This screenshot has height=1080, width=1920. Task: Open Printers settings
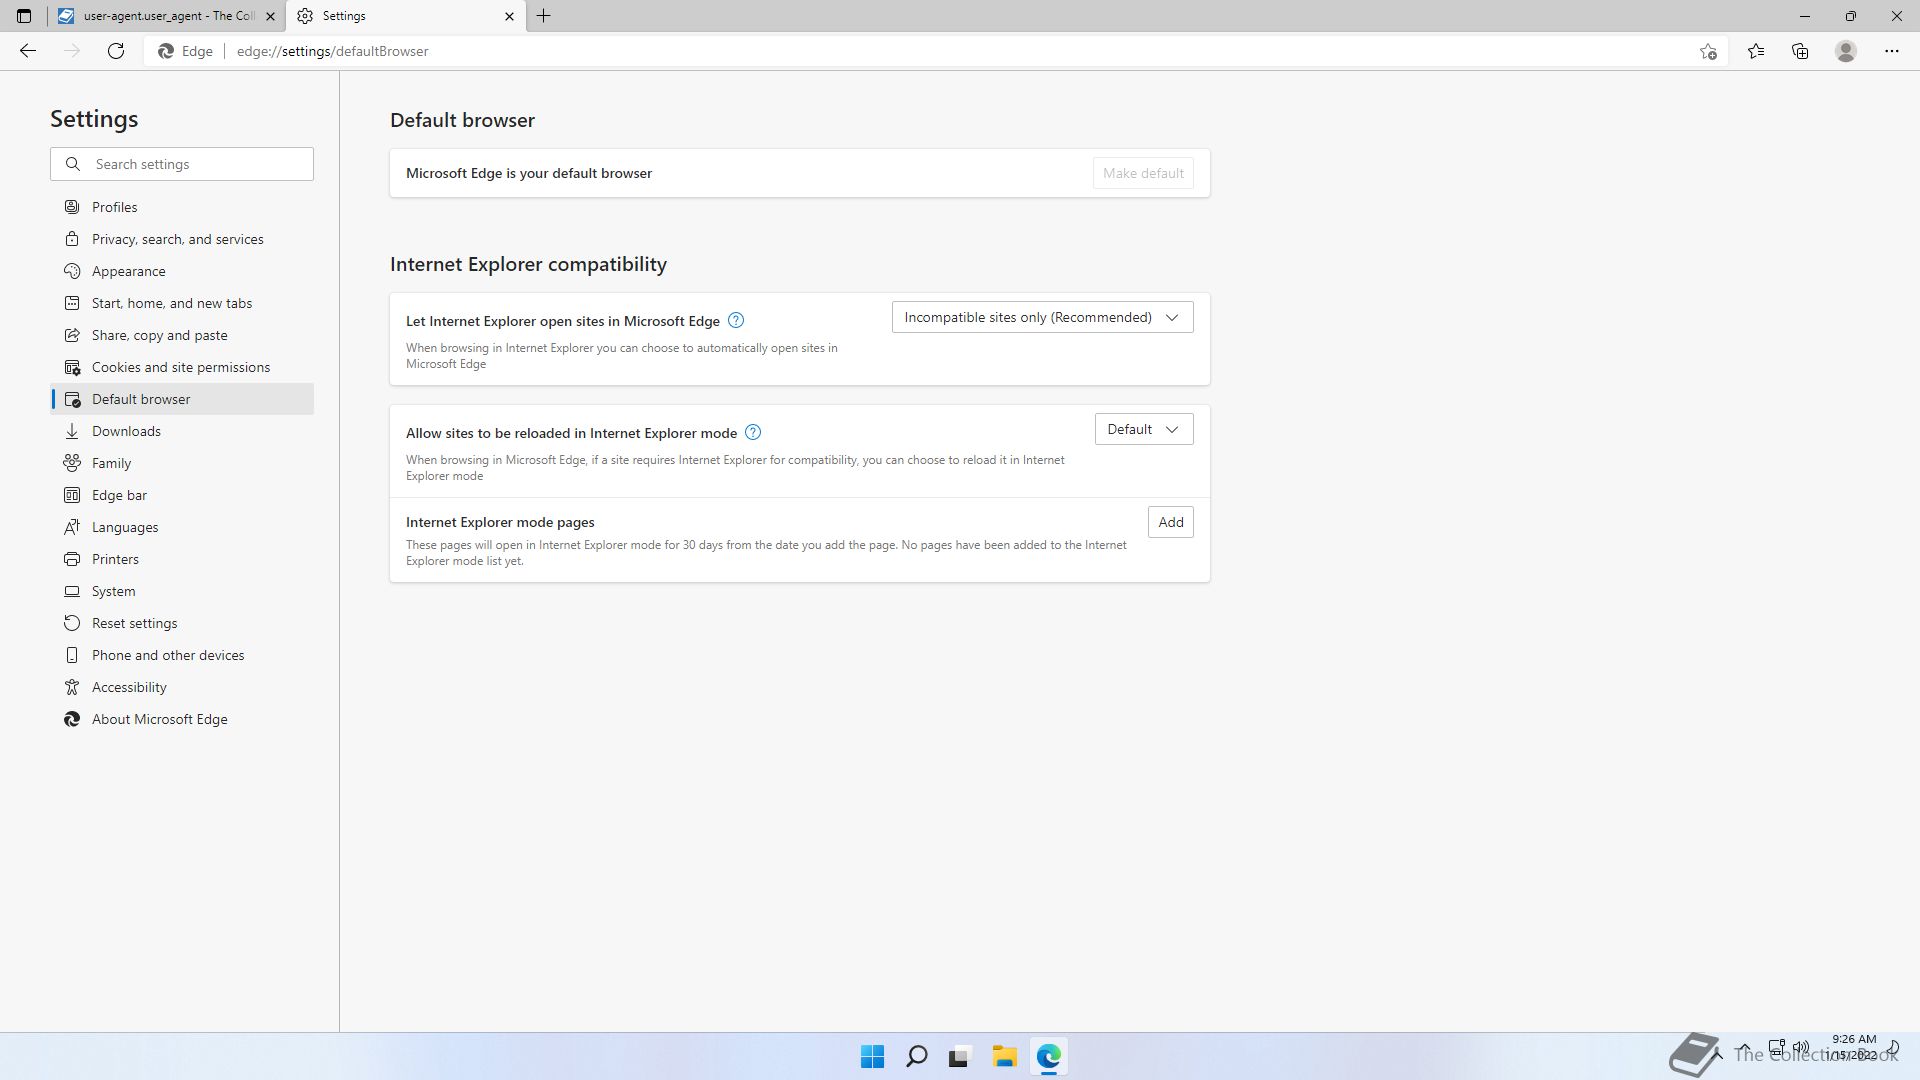pos(182,559)
